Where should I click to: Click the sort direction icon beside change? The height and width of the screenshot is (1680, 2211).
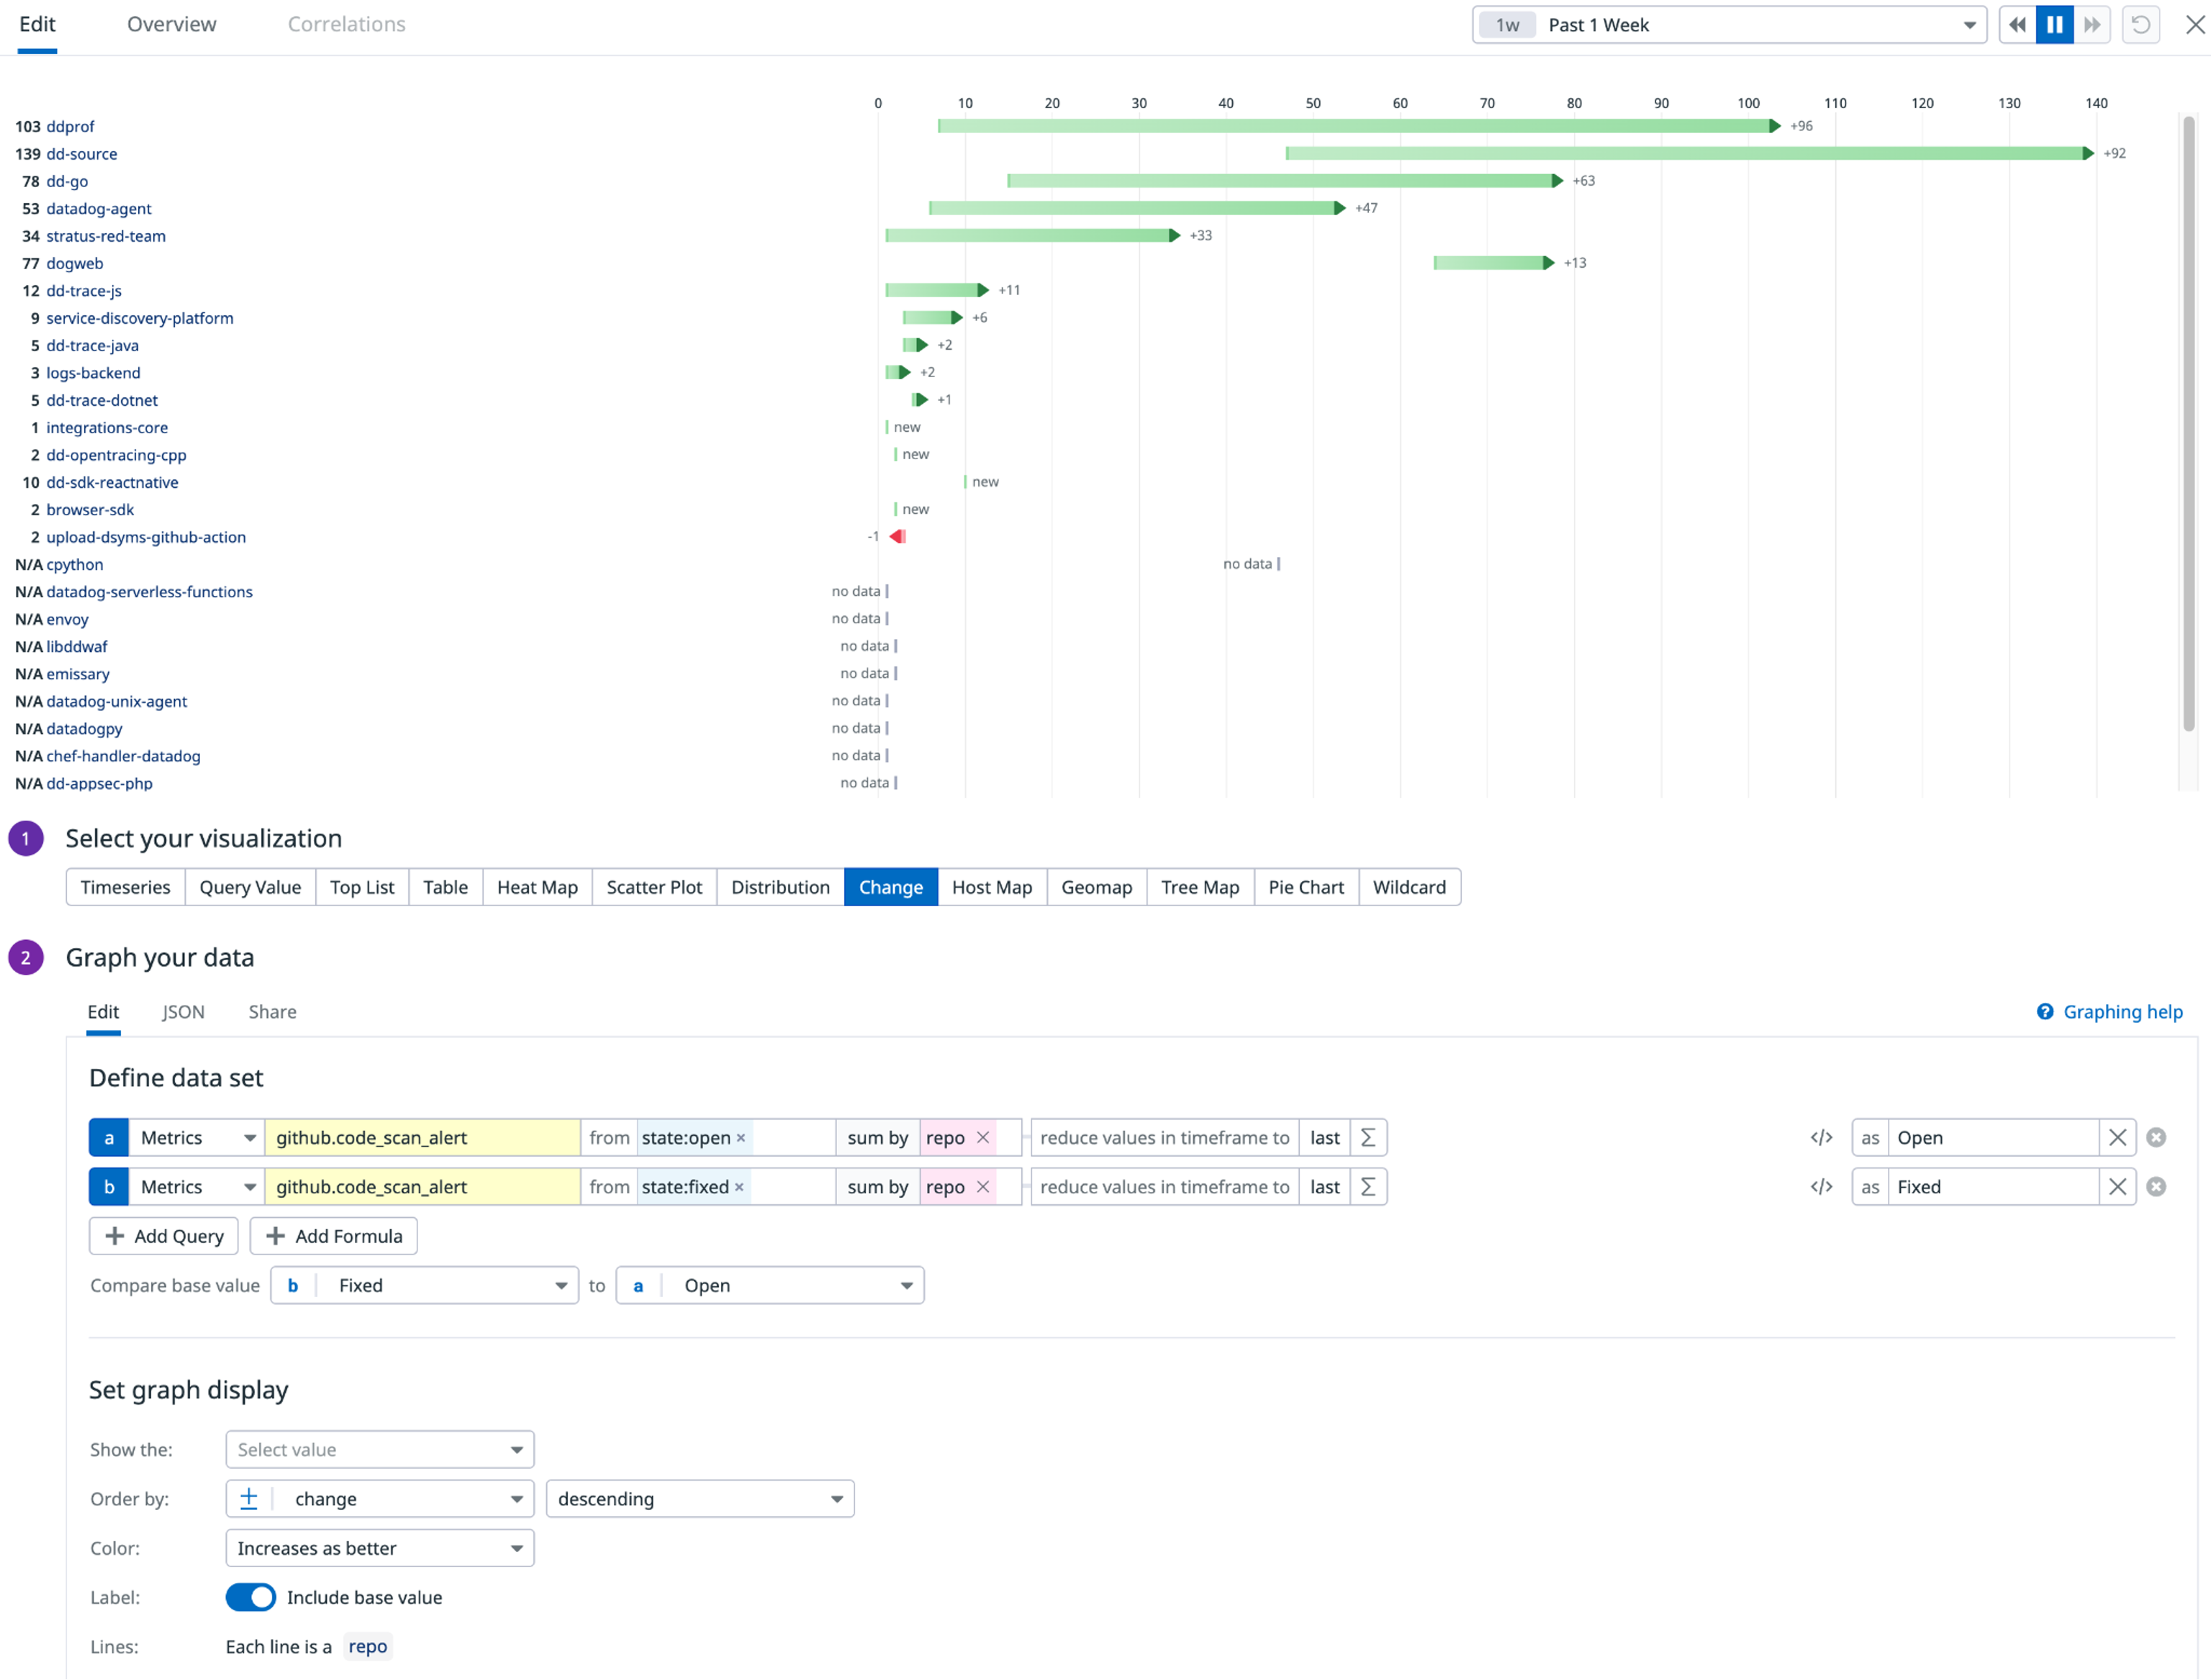point(249,1498)
